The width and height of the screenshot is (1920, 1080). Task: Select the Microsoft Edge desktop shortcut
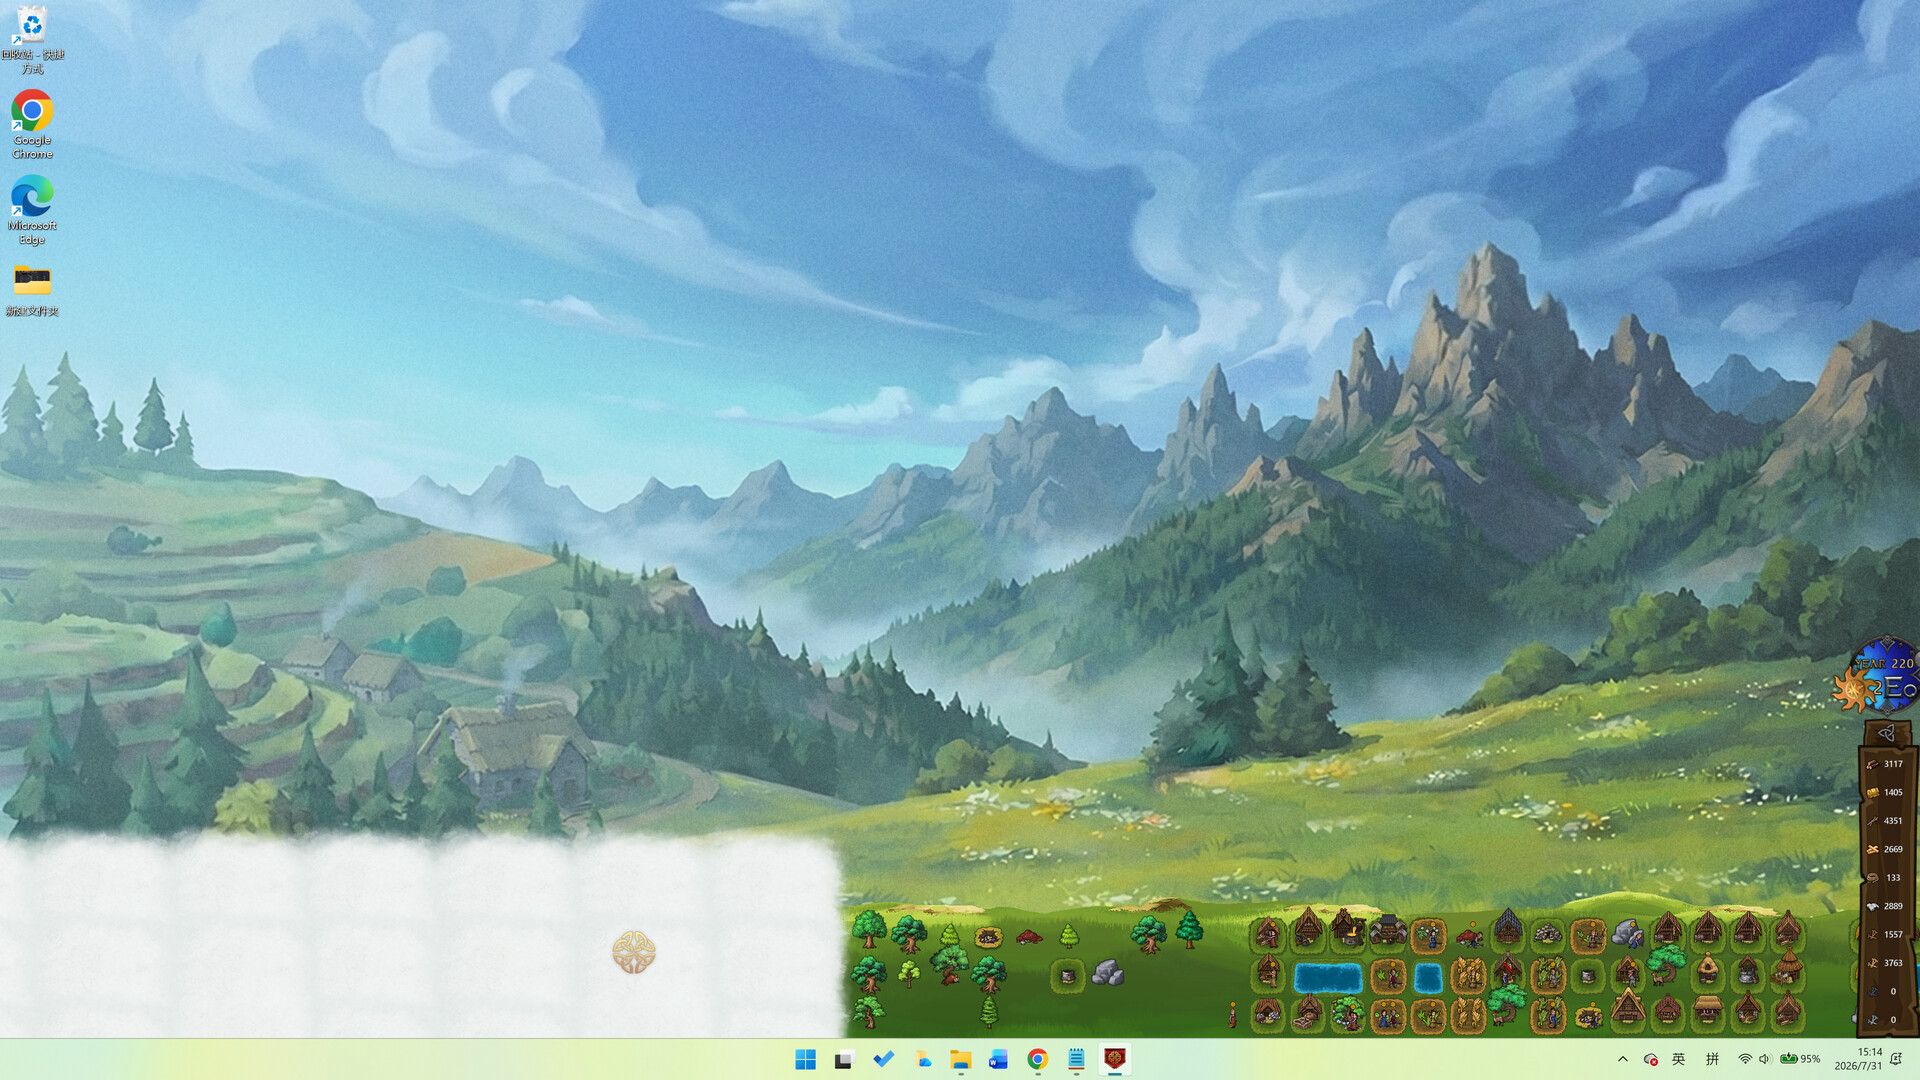(x=32, y=210)
